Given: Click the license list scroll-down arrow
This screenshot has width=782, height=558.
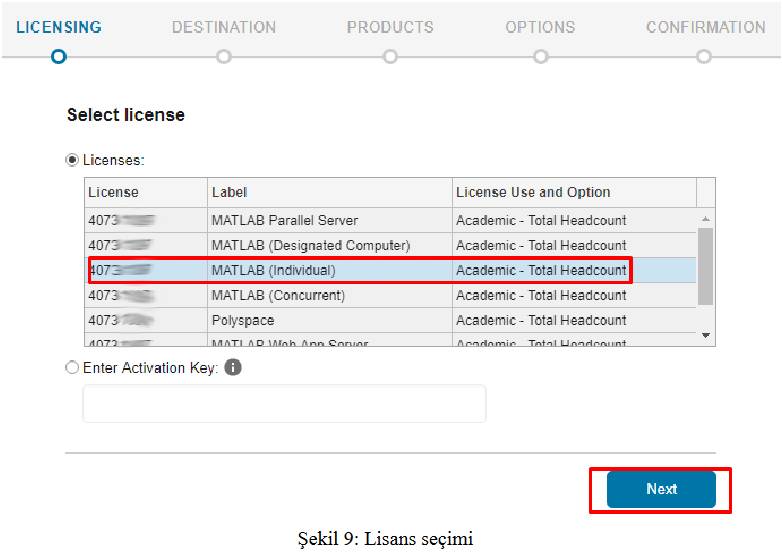Looking at the screenshot, I should (x=706, y=335).
